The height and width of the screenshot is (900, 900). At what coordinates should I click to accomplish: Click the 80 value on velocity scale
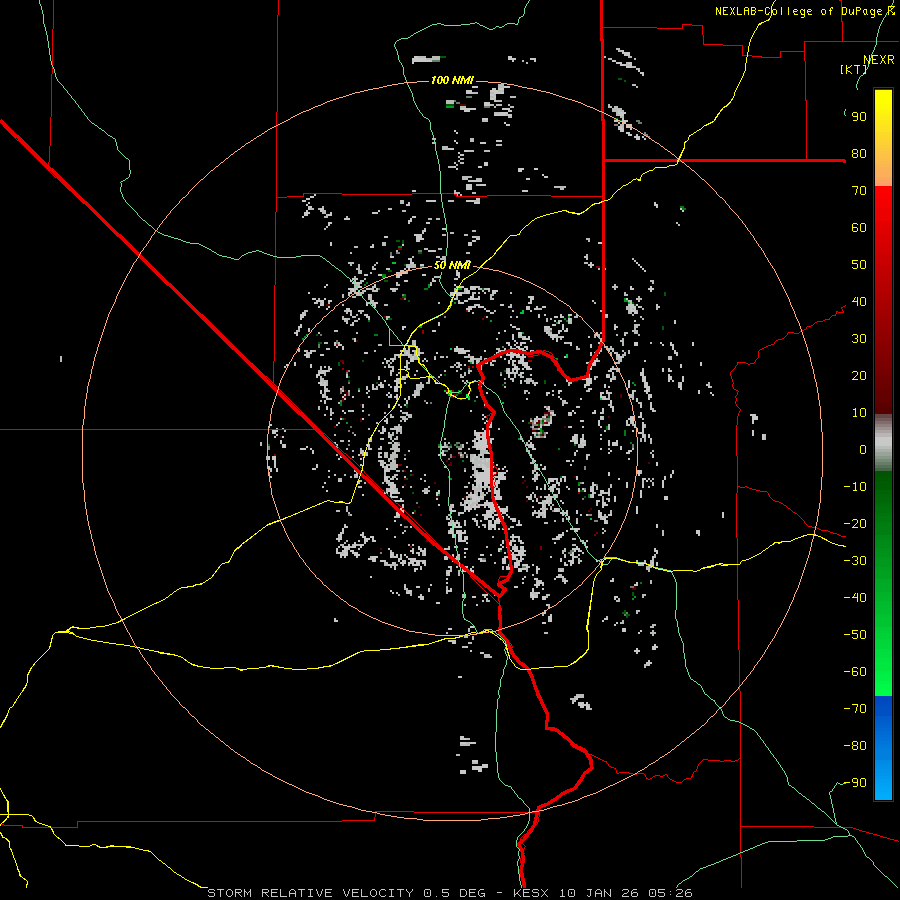[859, 153]
